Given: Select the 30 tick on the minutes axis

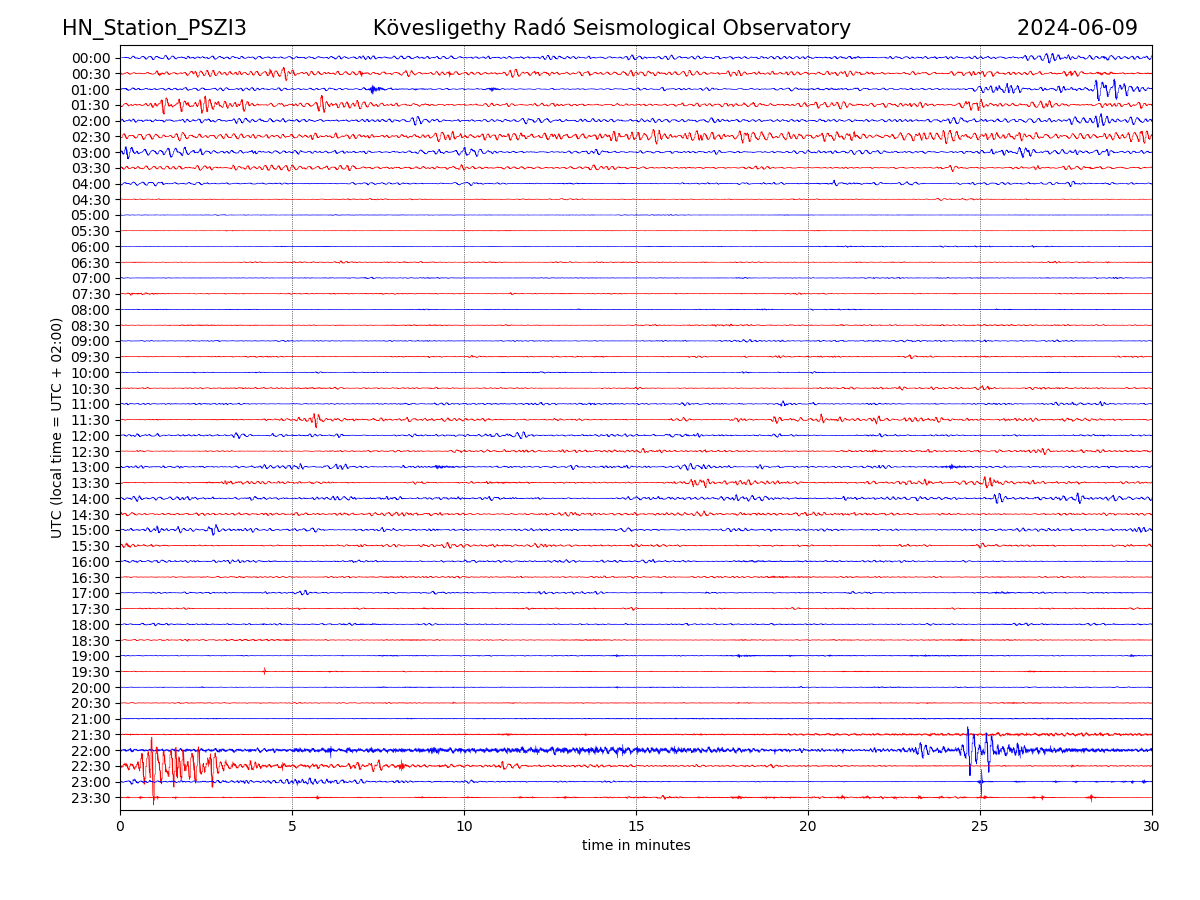Looking at the screenshot, I should click(1152, 826).
